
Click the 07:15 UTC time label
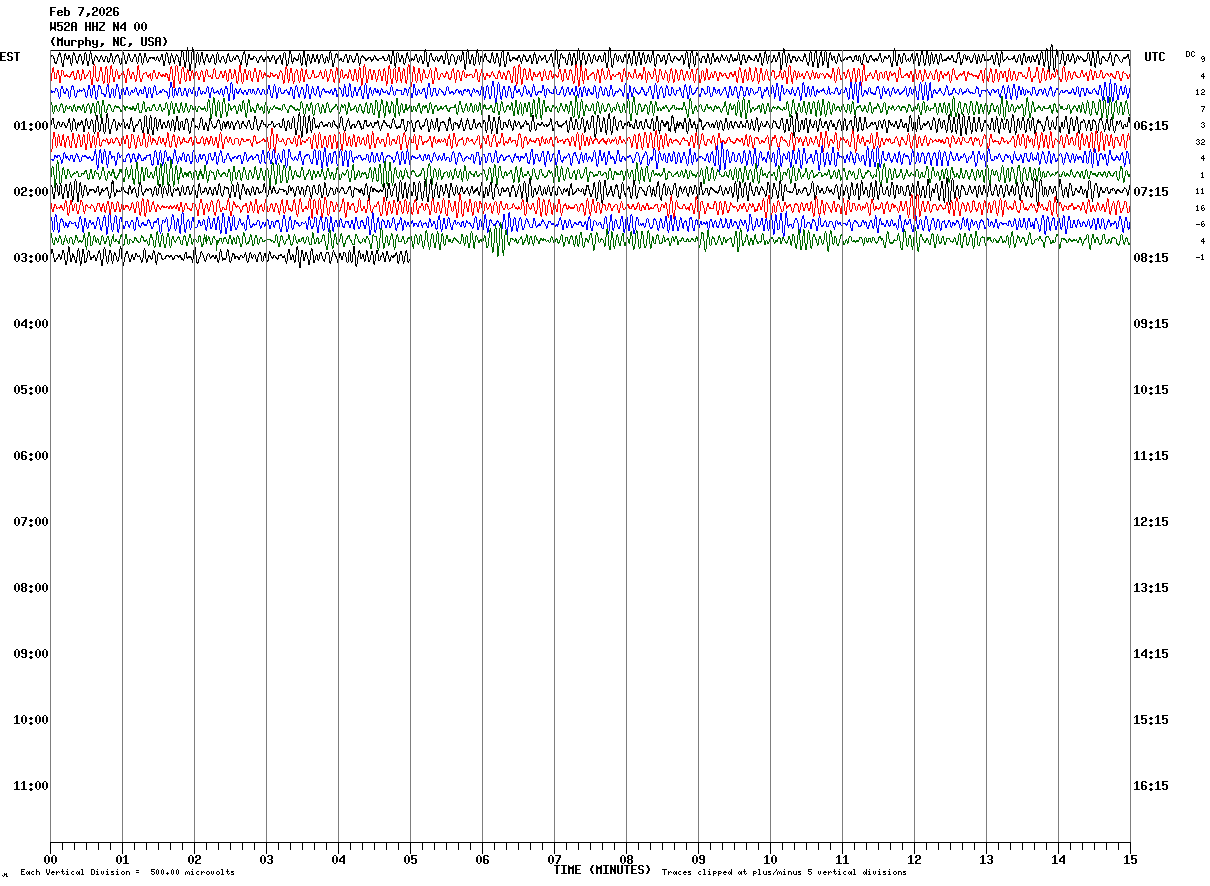tap(1151, 192)
